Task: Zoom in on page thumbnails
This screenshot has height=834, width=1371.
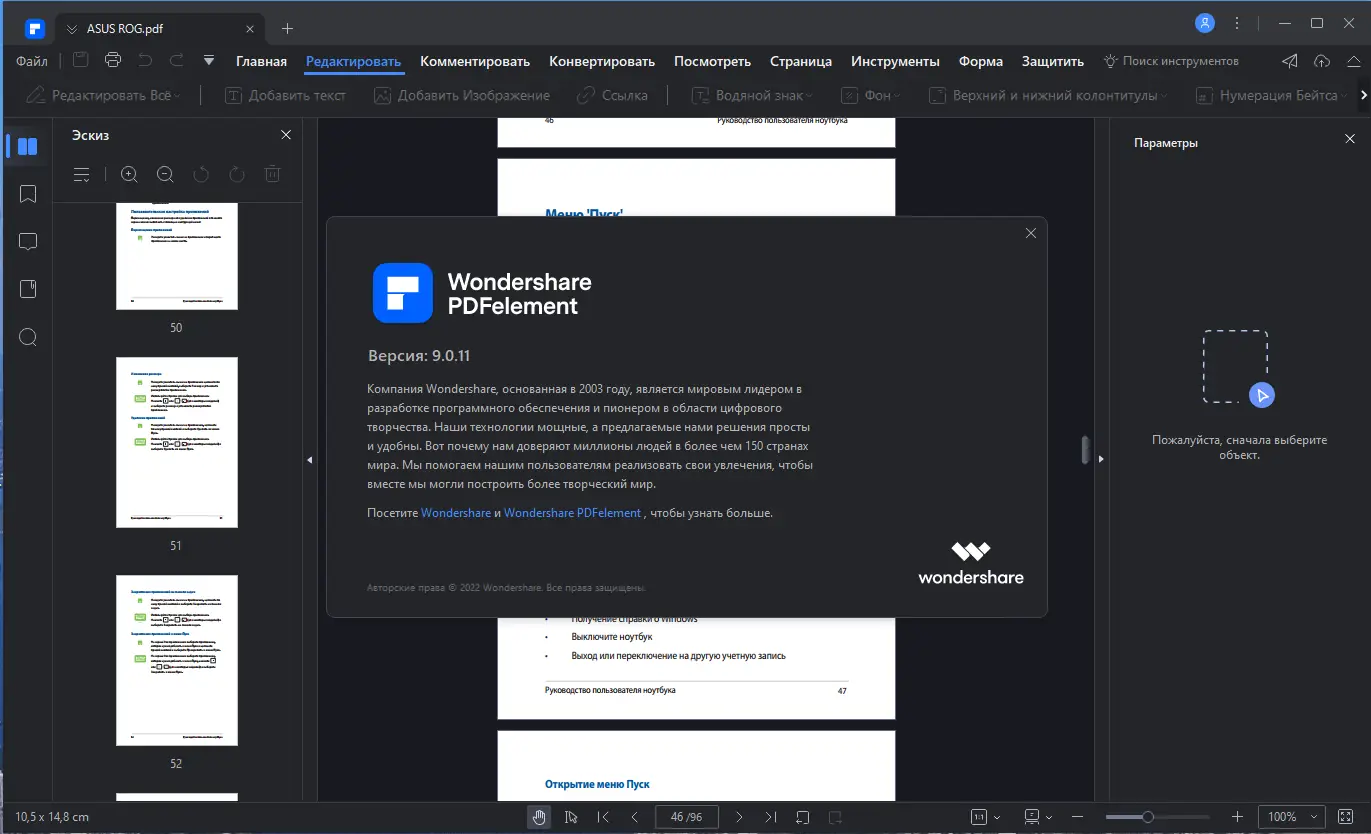Action: (x=129, y=174)
